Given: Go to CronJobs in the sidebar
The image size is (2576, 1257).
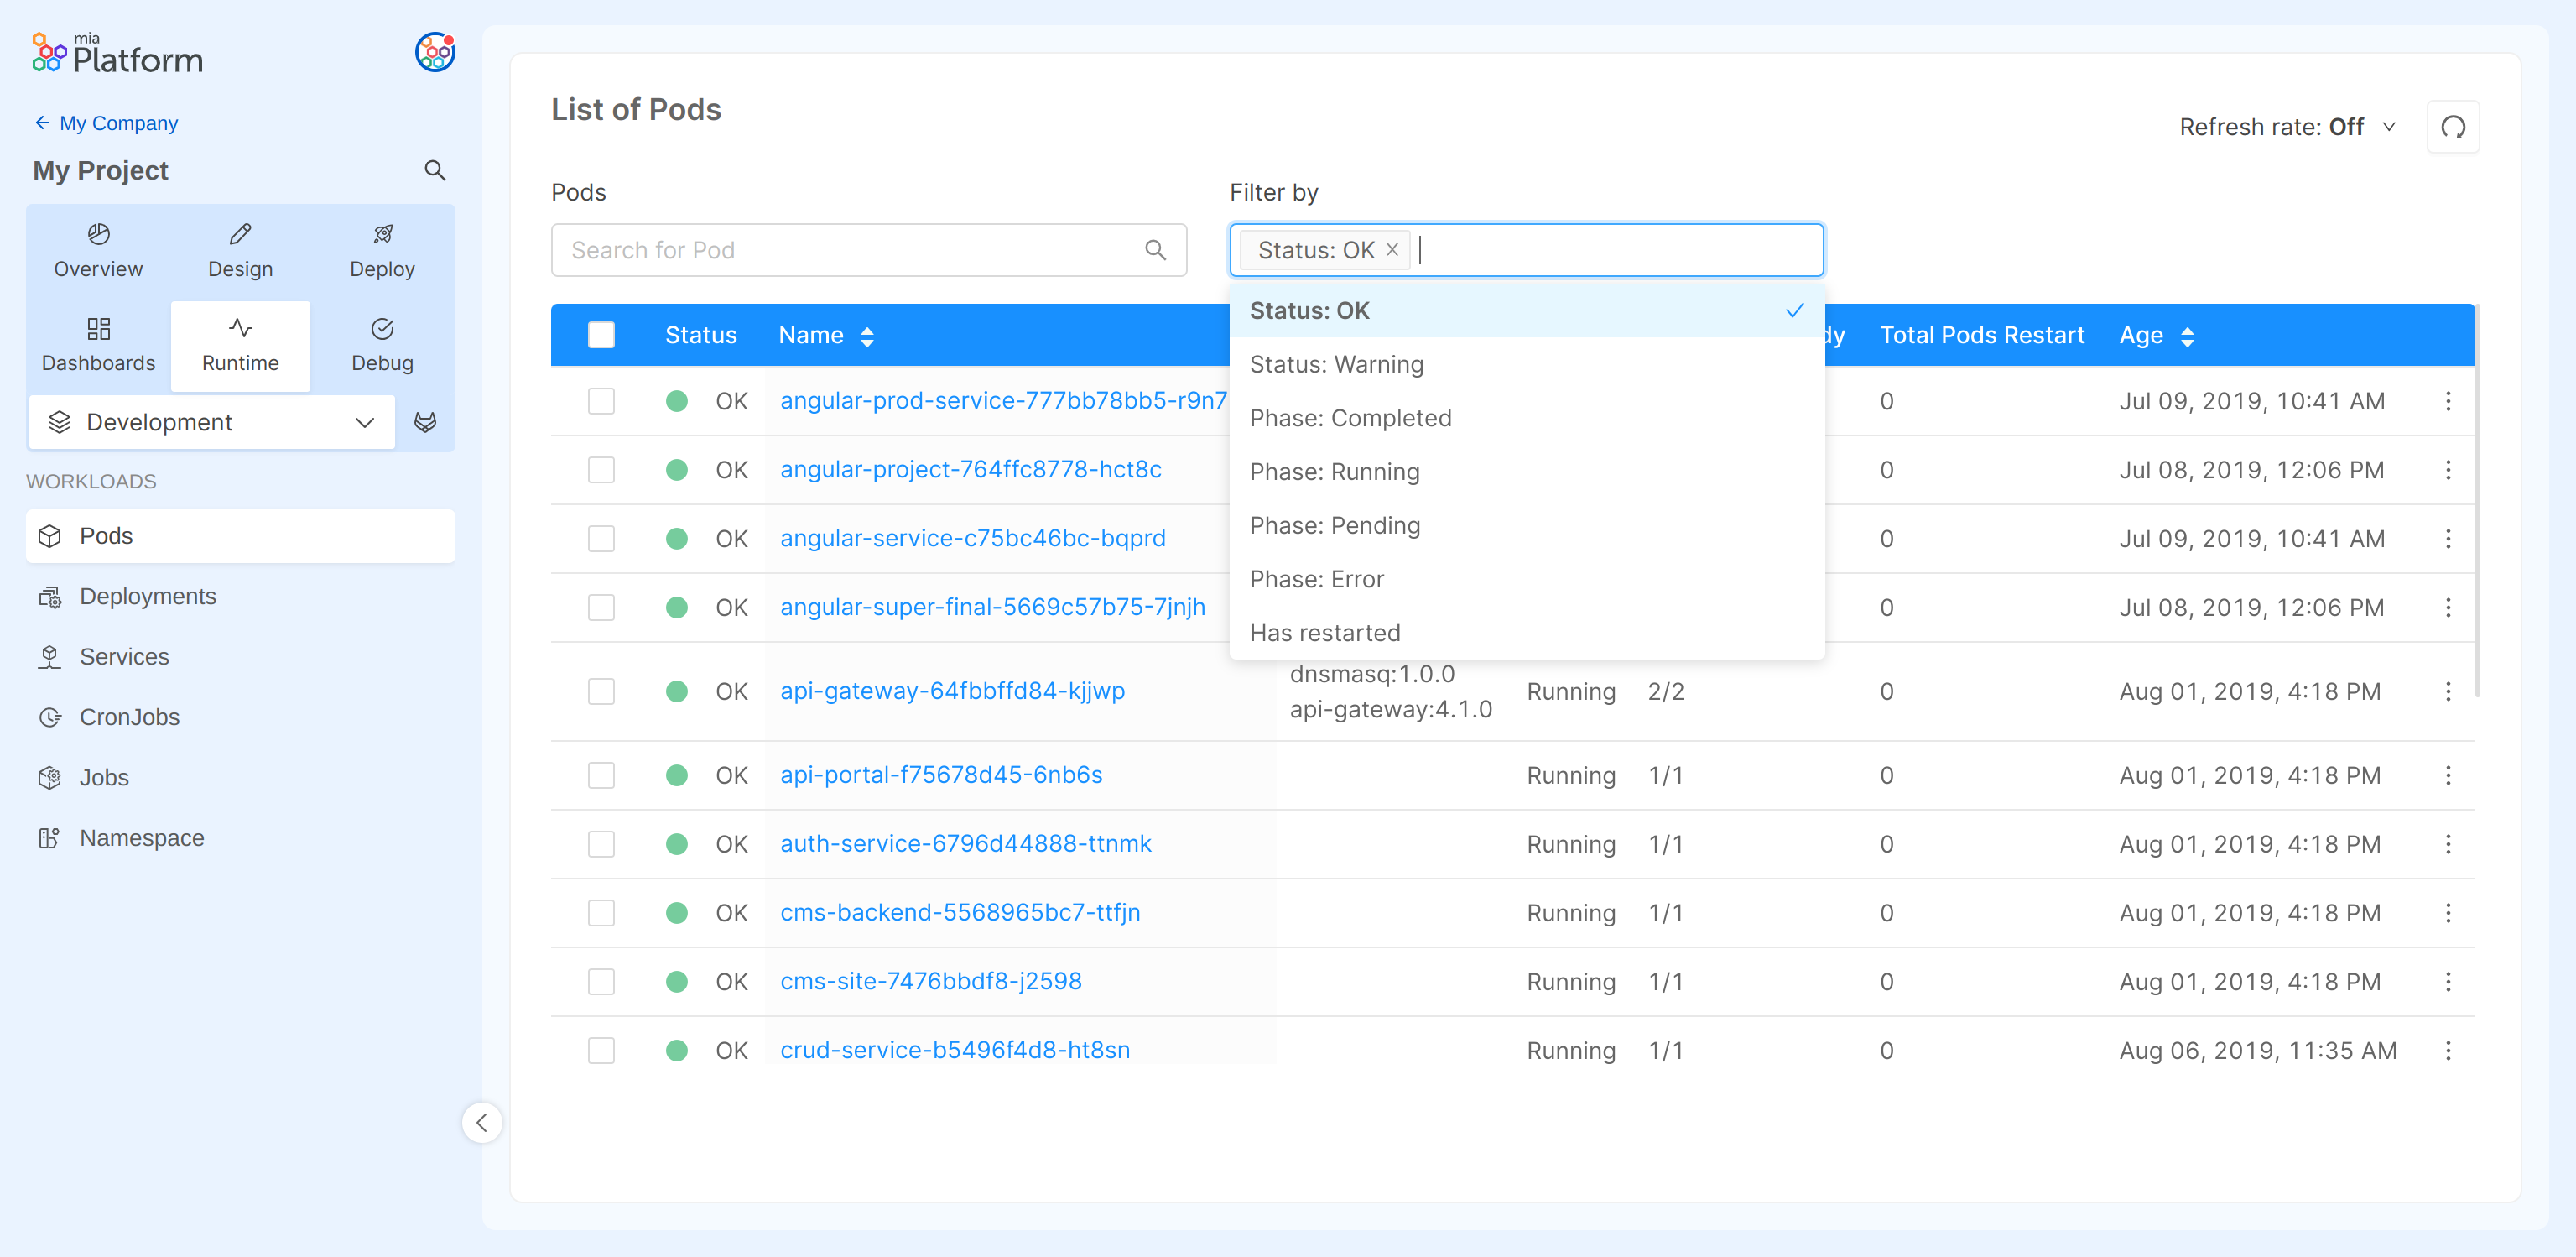Looking at the screenshot, I should coord(129,717).
